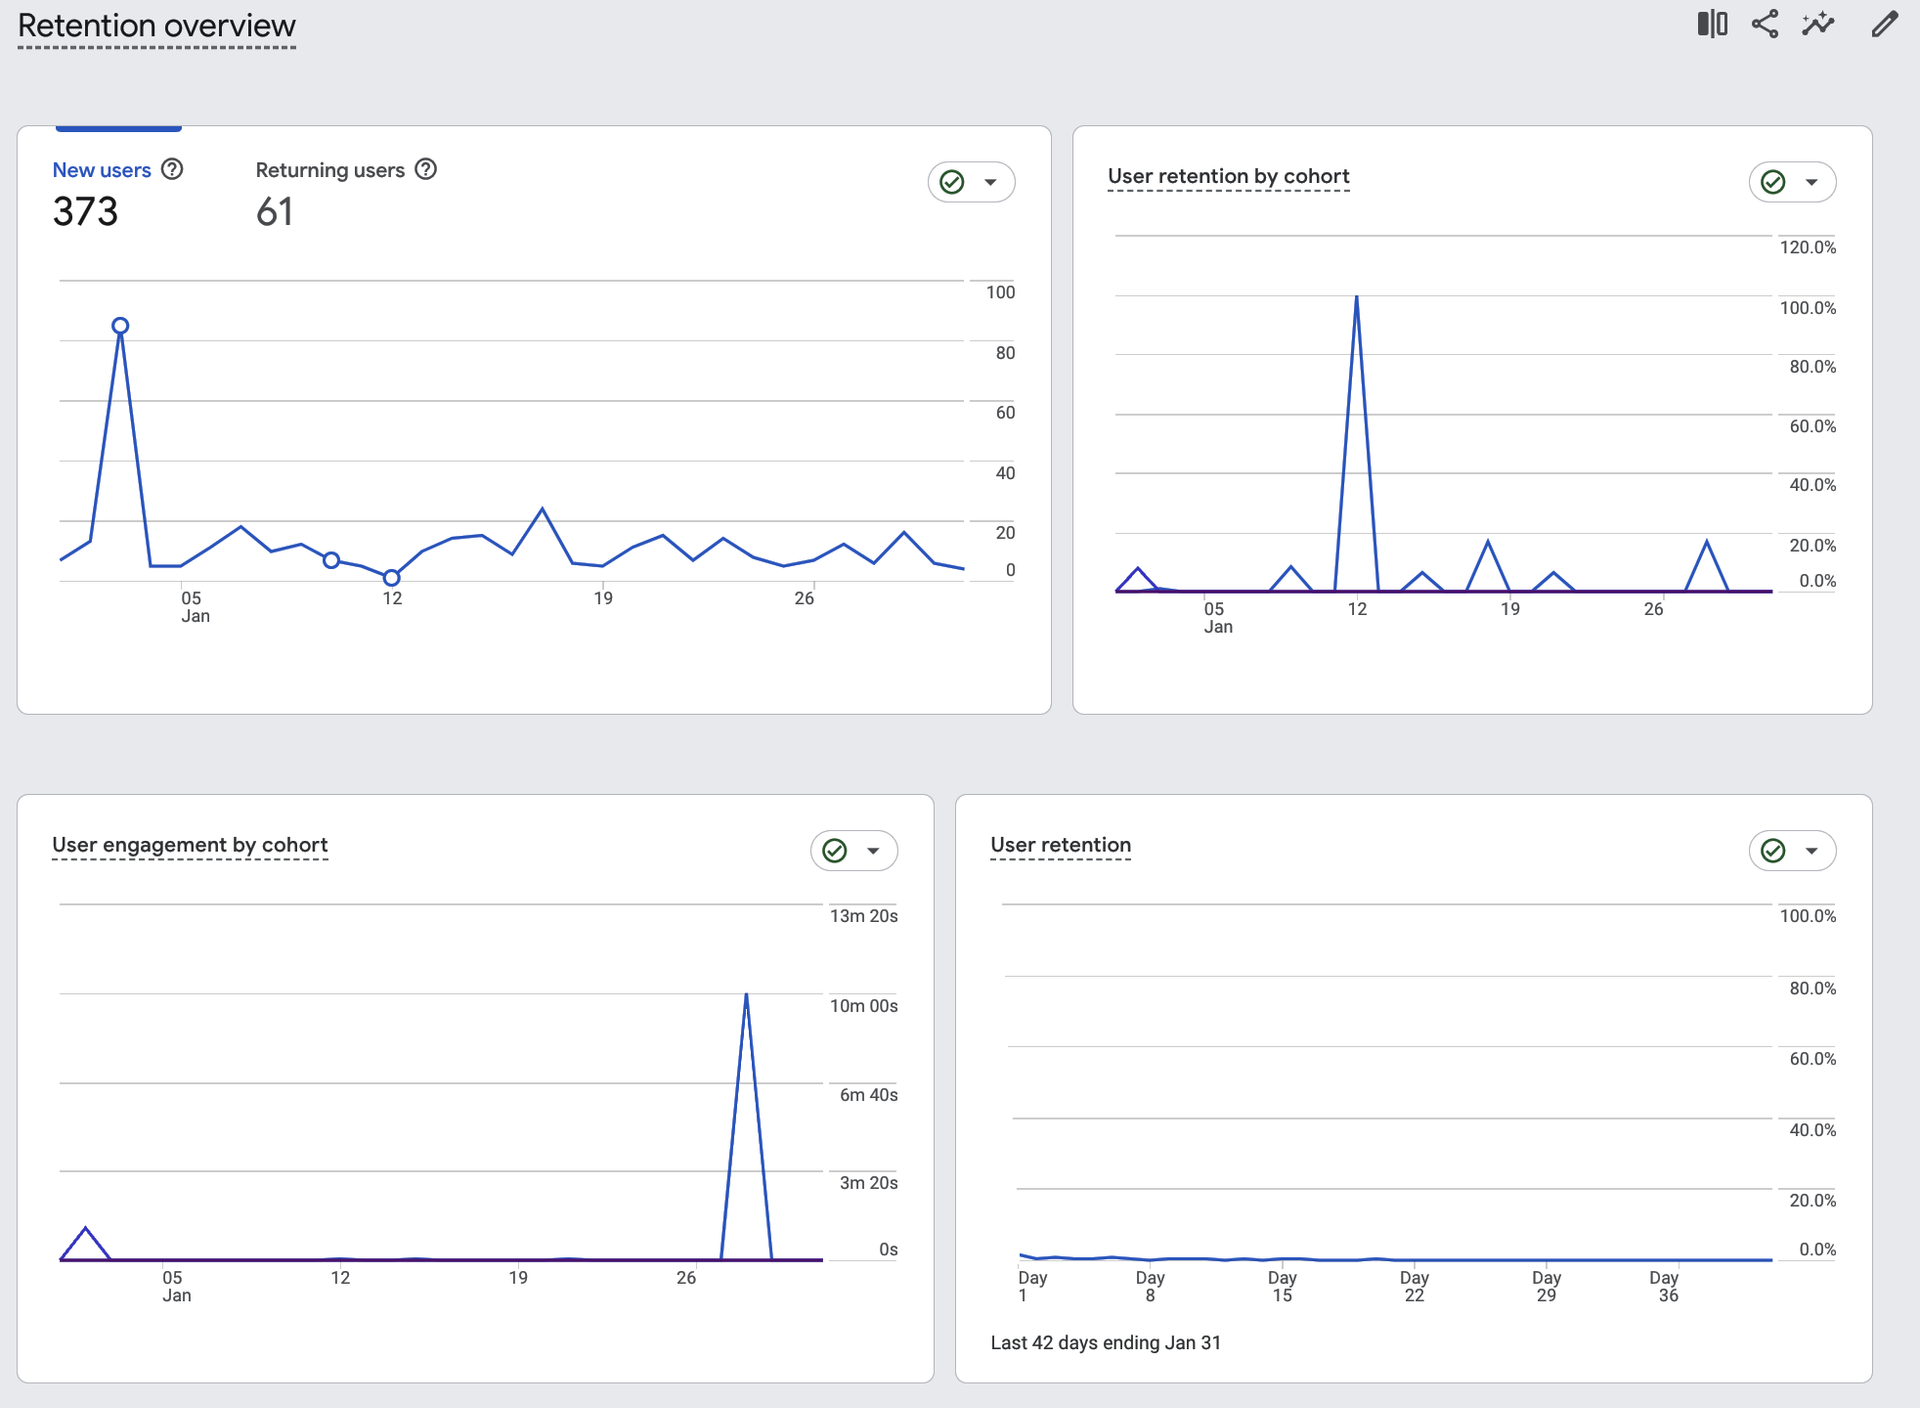This screenshot has width=1920, height=1408.
Task: Open dropdown arrow on User retention card
Action: [1812, 851]
